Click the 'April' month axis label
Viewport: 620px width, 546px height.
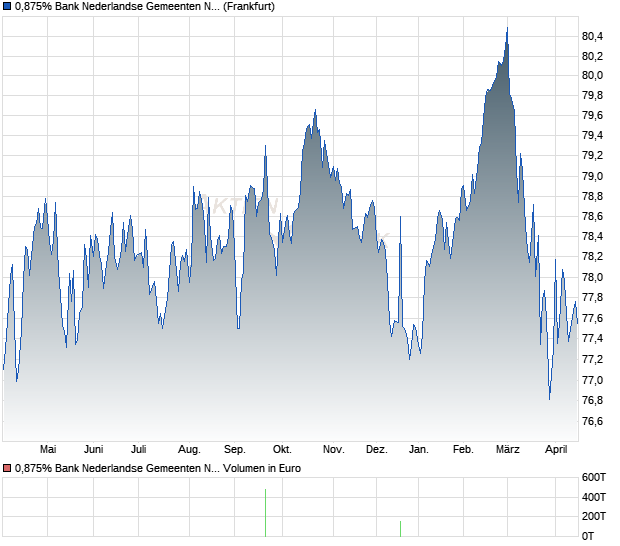tap(556, 450)
